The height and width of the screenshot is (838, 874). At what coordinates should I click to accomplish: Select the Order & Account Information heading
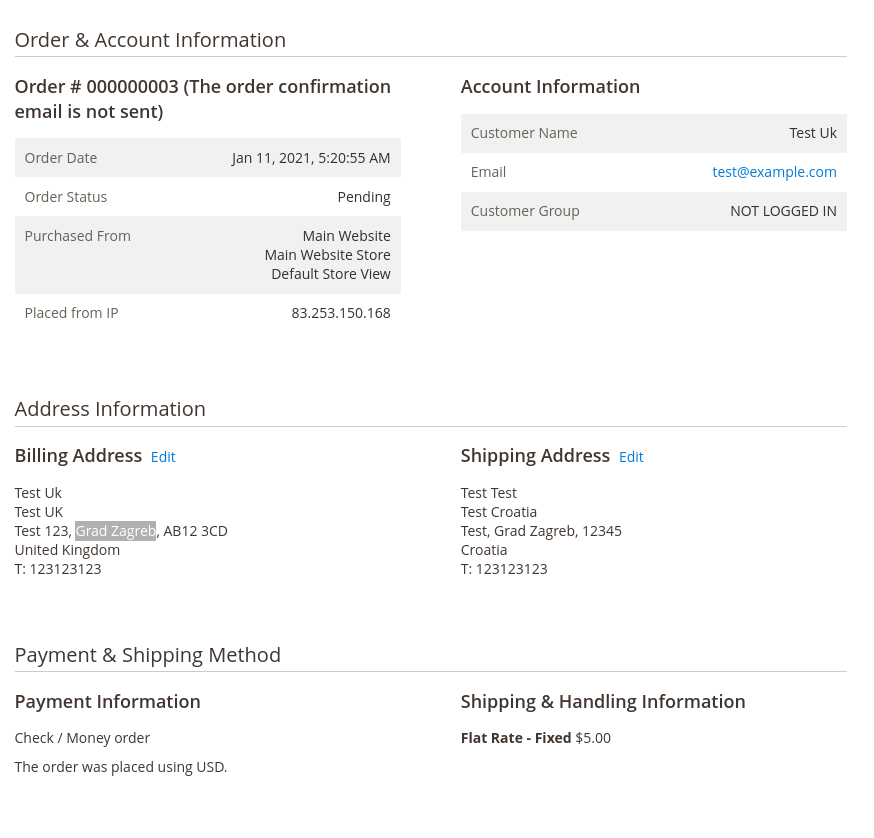point(150,40)
